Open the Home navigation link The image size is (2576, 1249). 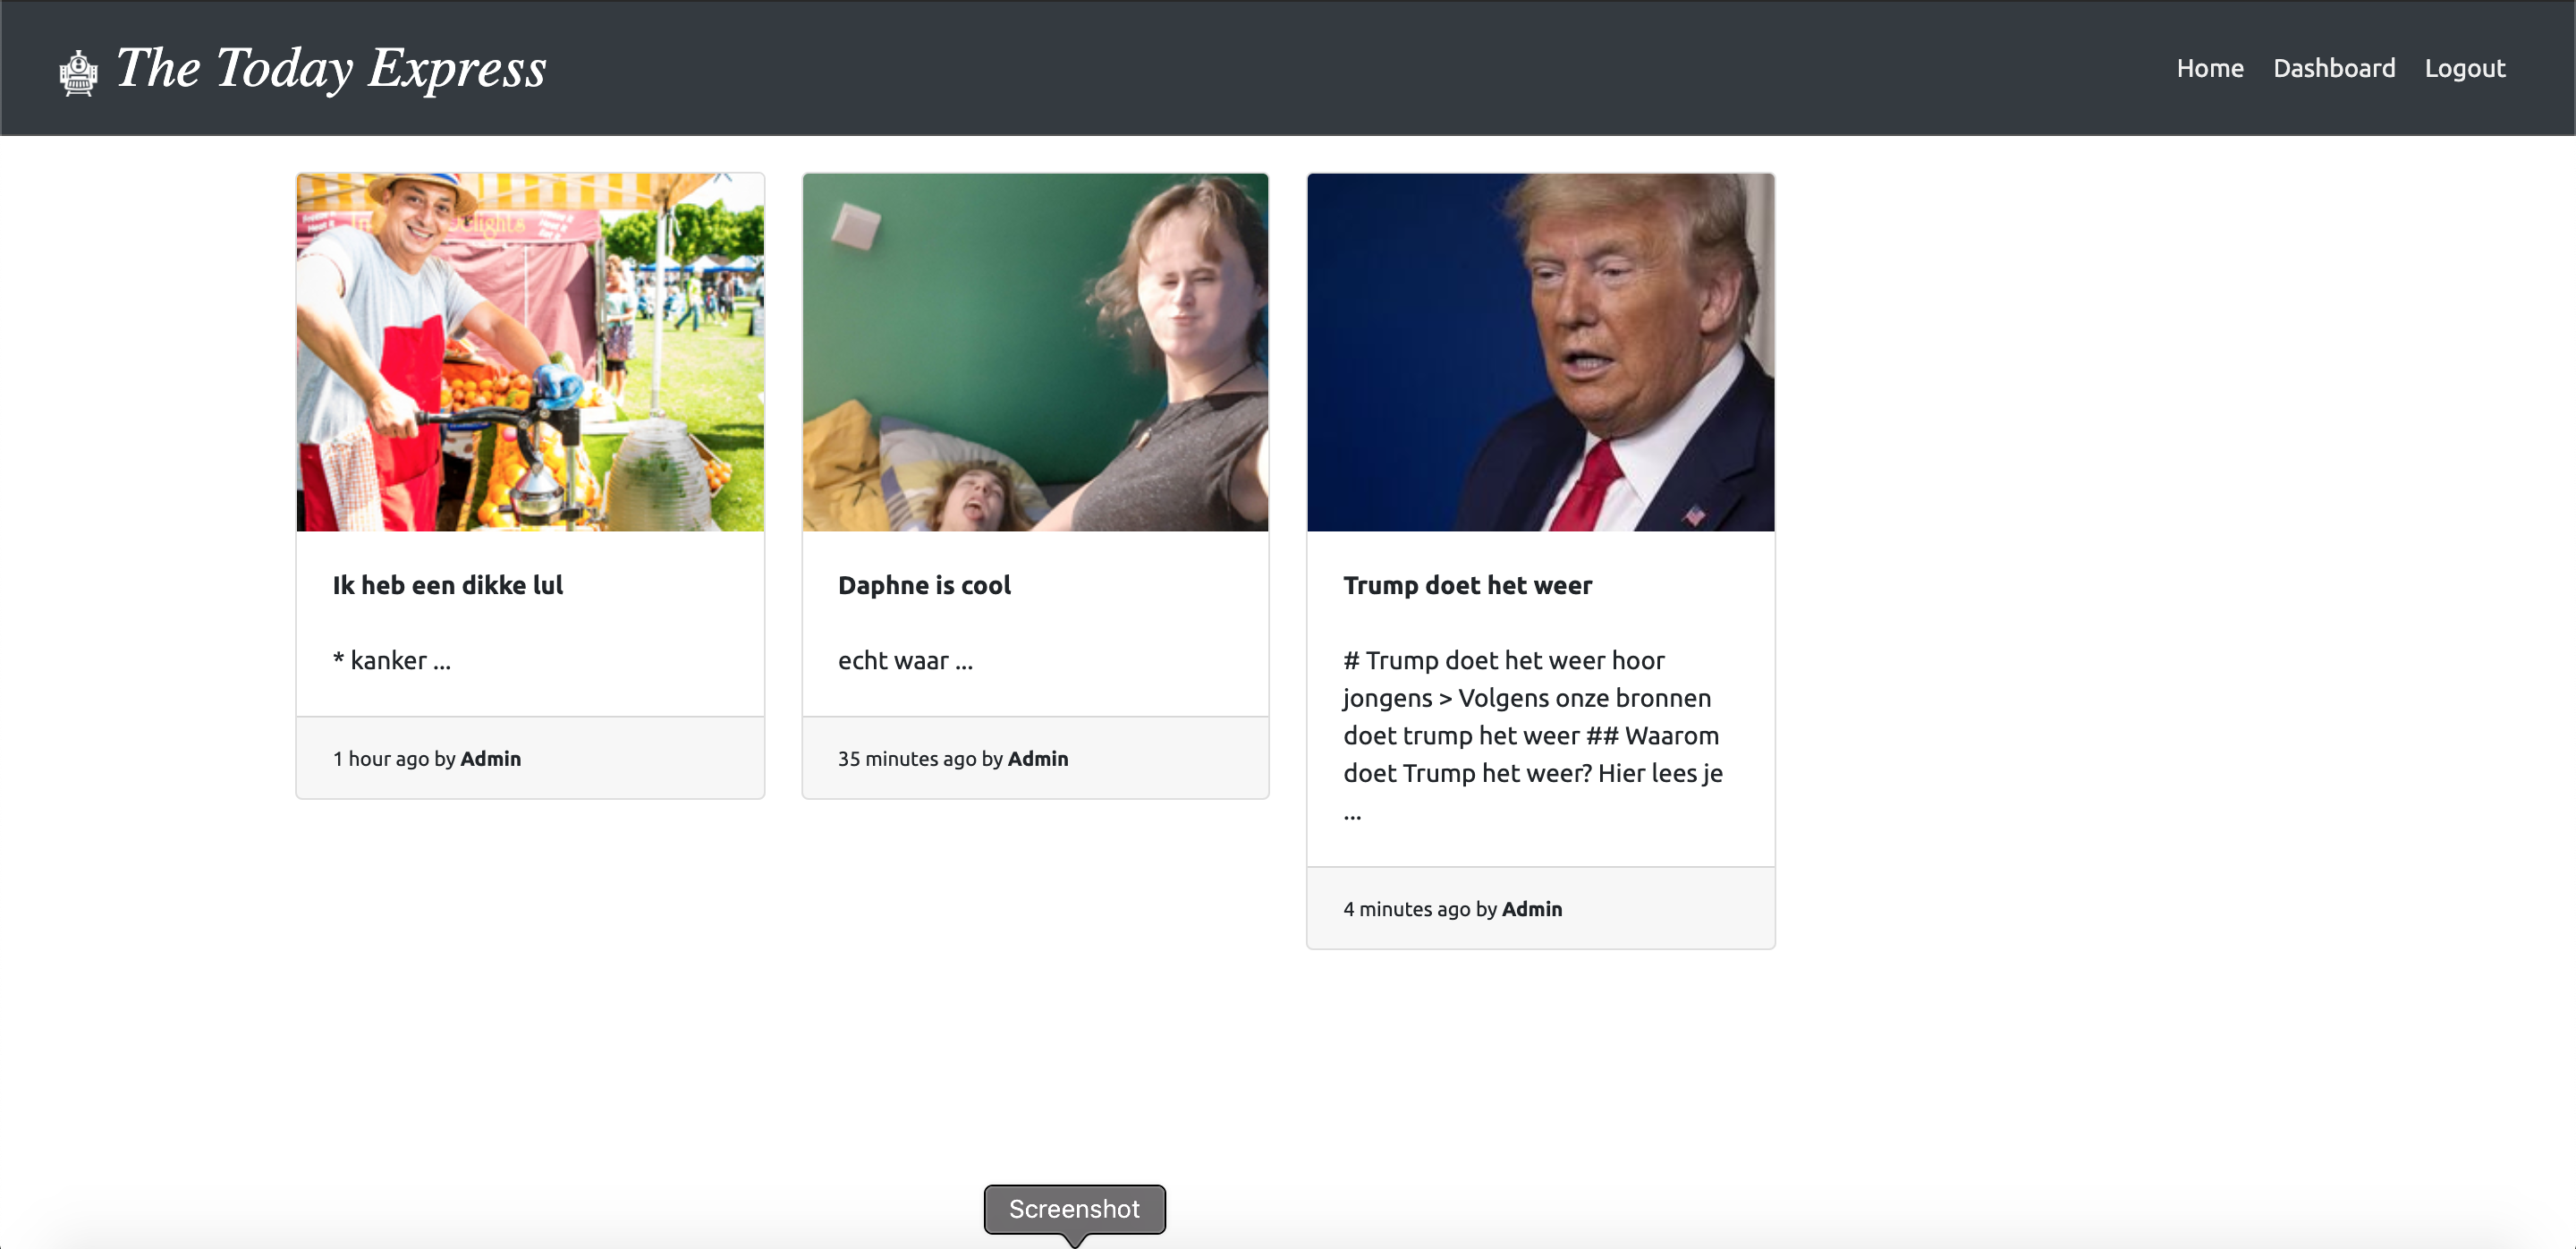pyautogui.click(x=2209, y=68)
